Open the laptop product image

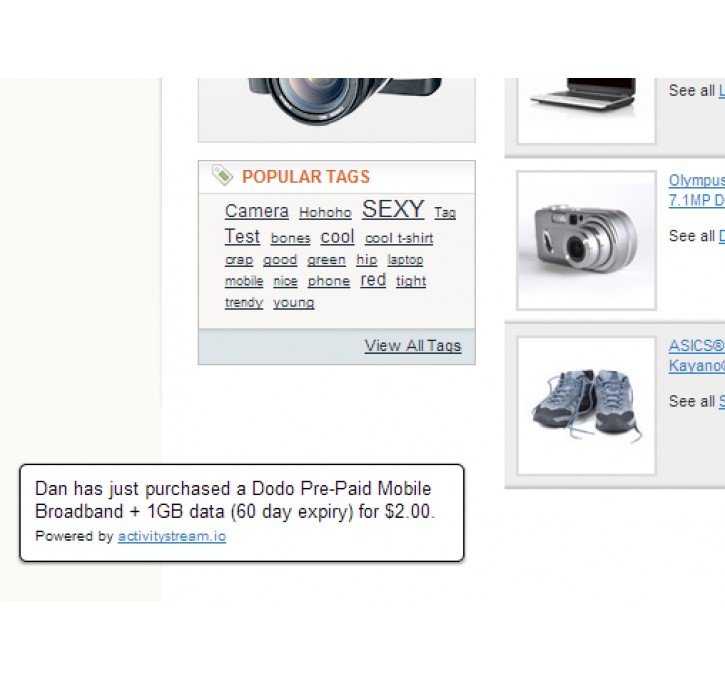coord(586,98)
